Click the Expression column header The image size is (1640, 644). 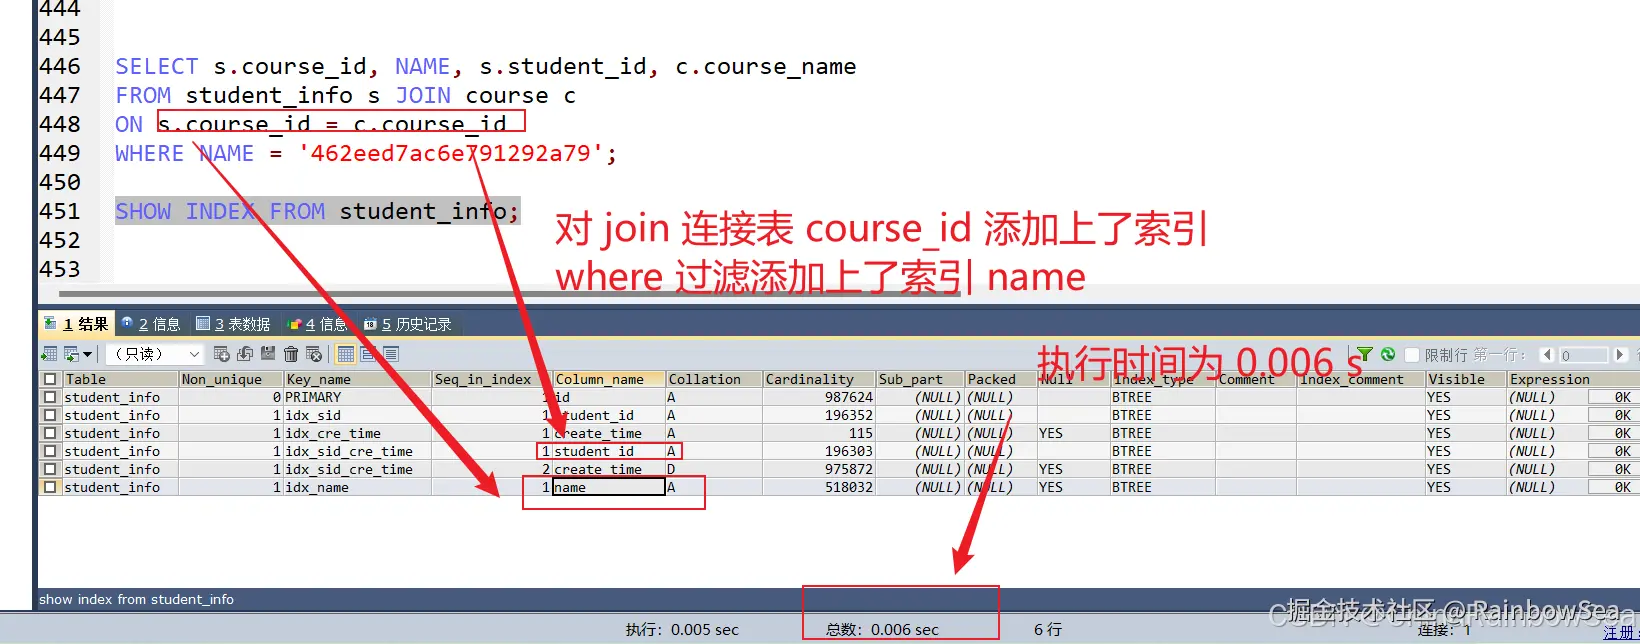[x=1573, y=379]
